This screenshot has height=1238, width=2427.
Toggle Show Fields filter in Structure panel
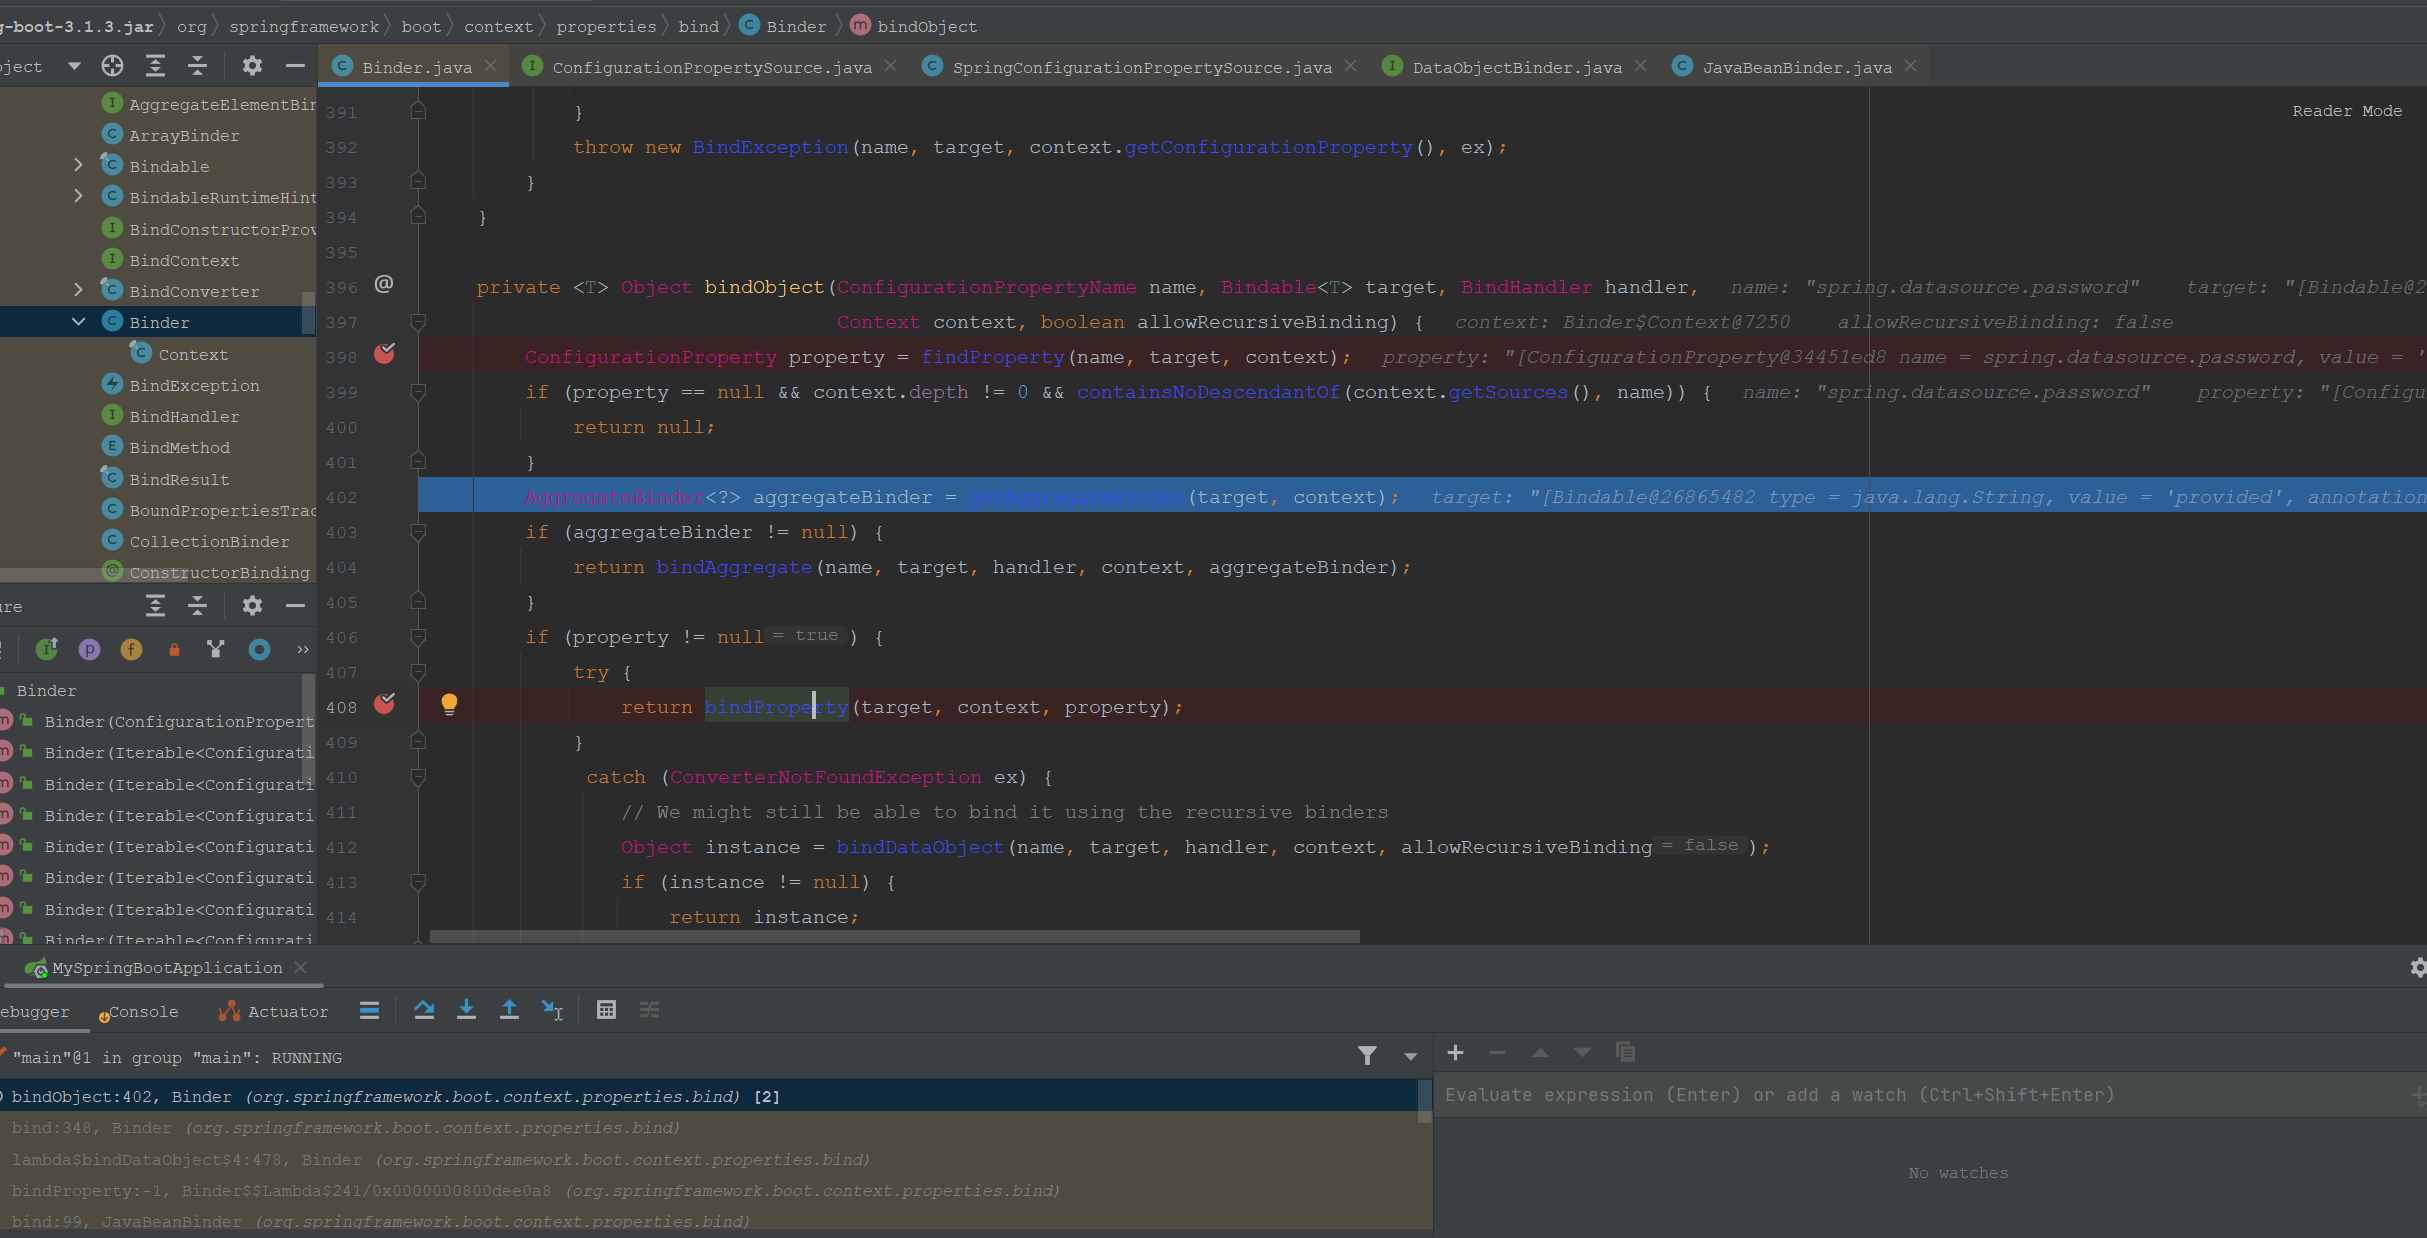point(131,650)
